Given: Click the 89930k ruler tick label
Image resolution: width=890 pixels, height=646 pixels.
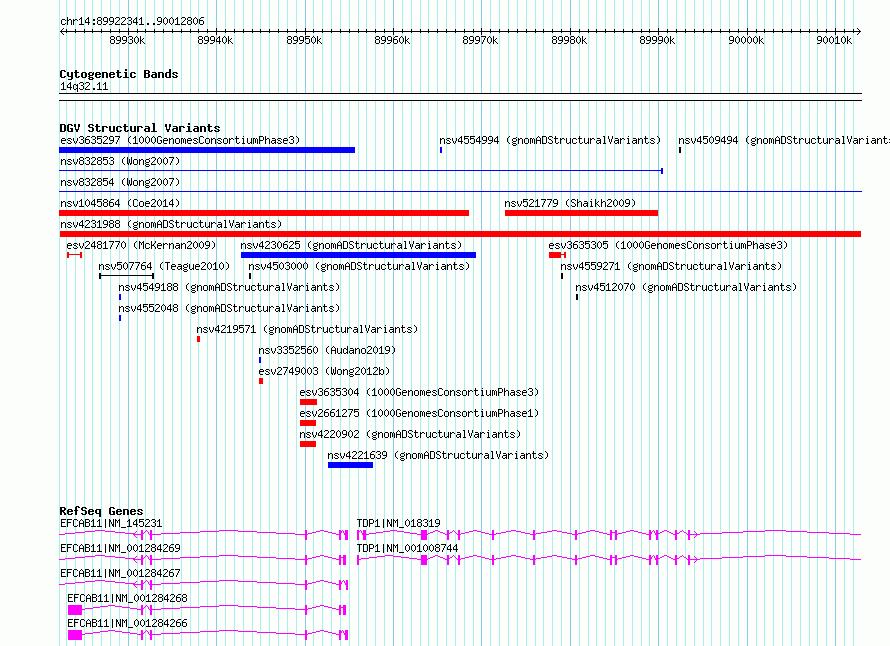Looking at the screenshot, I should (x=127, y=40).
